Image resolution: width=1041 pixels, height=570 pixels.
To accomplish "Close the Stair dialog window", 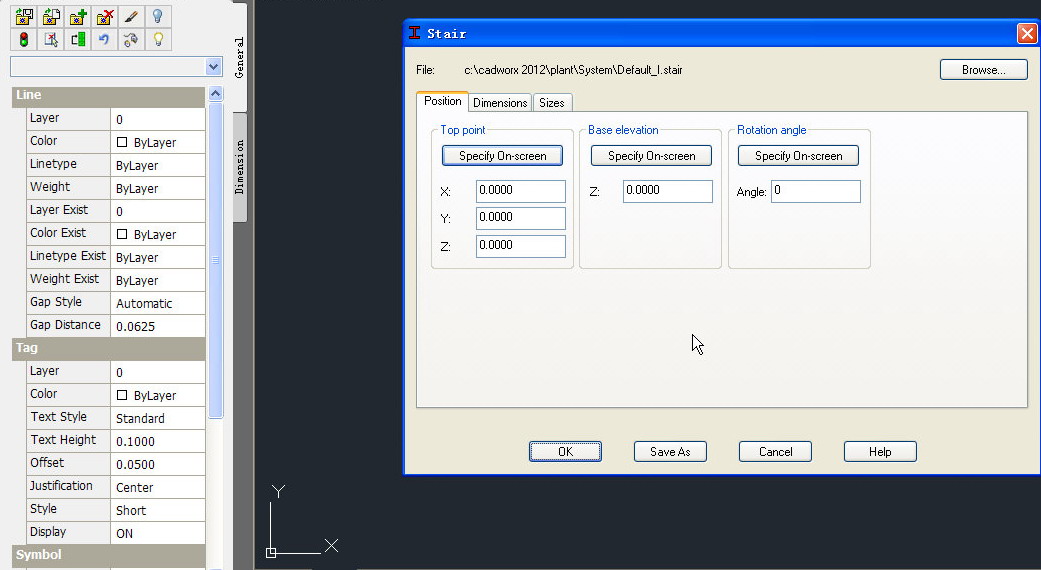I will click(x=1026, y=34).
